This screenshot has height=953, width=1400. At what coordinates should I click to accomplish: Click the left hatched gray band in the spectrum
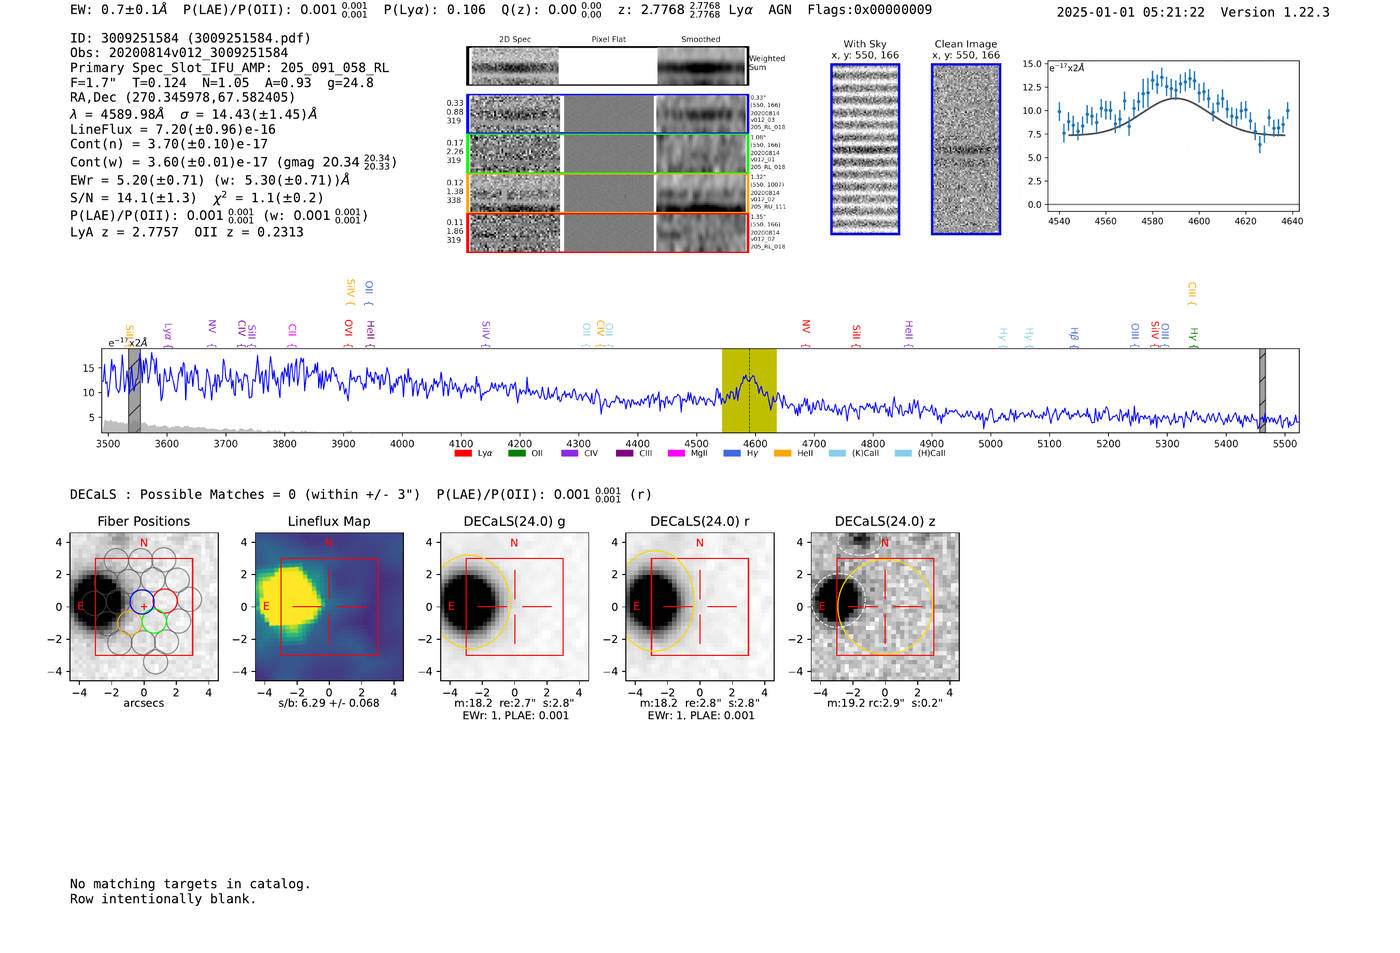(134, 390)
